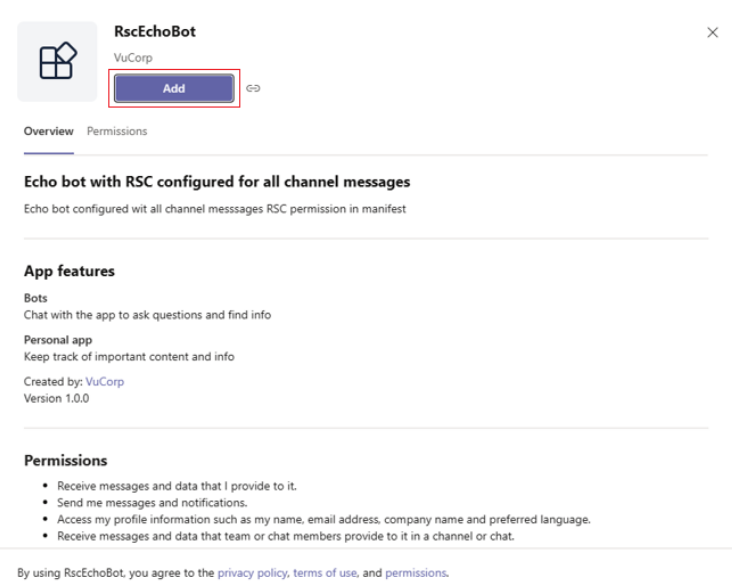Follow the terms of use link

point(326,573)
